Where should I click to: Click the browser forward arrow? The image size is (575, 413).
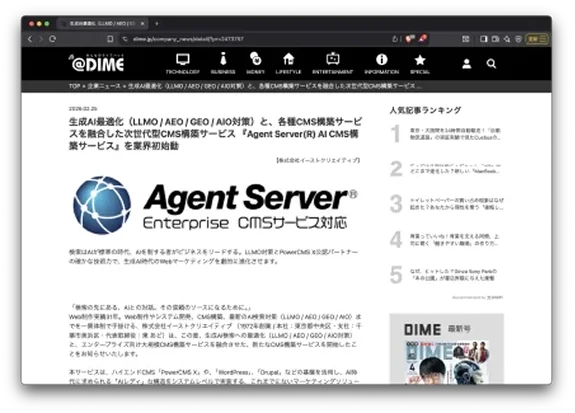[x=41, y=39]
